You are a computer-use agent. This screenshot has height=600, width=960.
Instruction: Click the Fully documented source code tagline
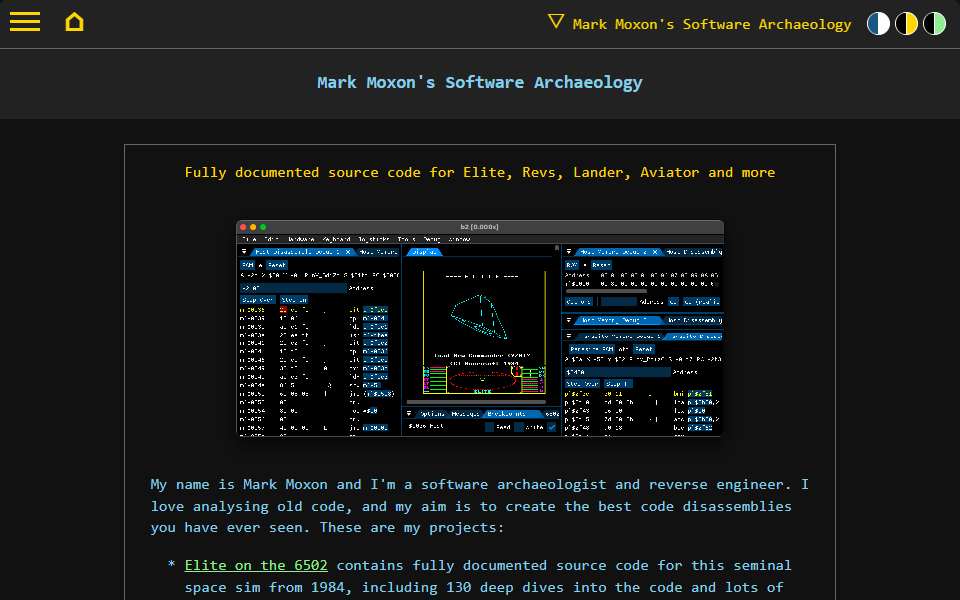pos(480,173)
